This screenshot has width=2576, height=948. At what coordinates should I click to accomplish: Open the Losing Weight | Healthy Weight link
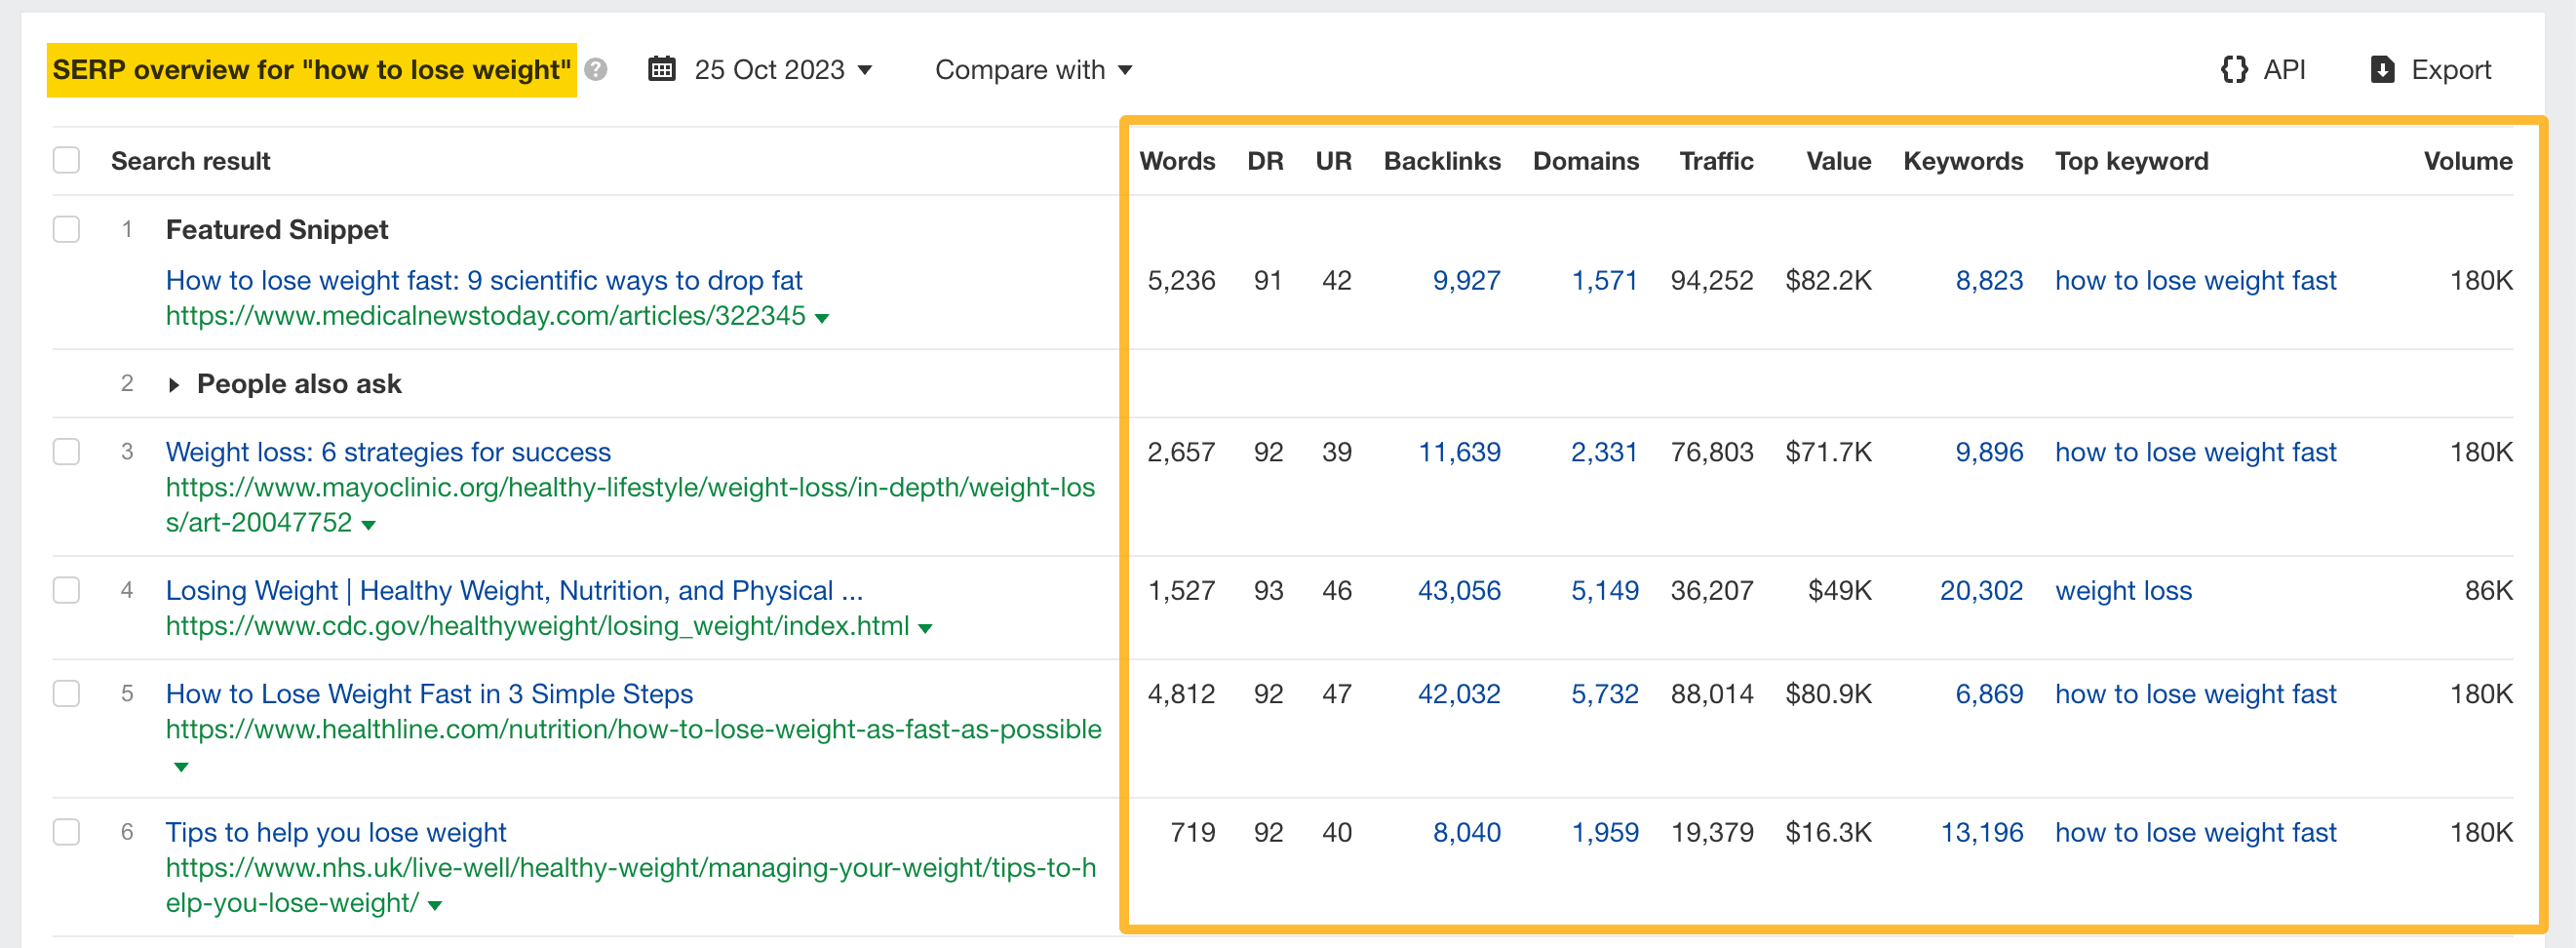[x=514, y=591]
